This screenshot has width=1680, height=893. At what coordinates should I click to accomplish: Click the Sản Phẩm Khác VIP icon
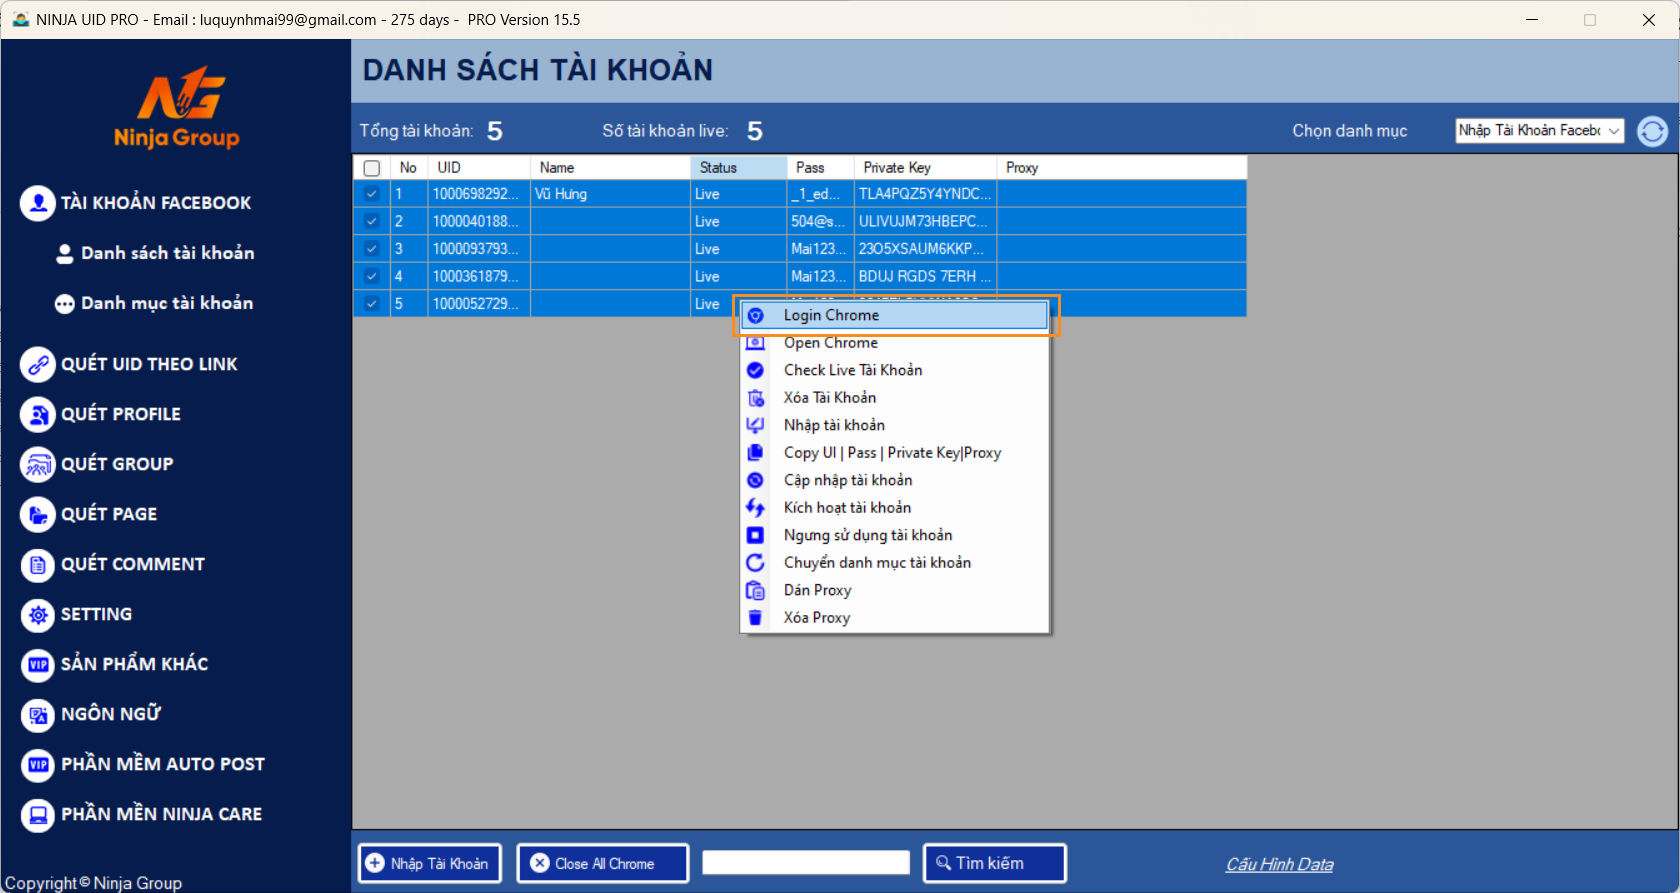tap(38, 665)
